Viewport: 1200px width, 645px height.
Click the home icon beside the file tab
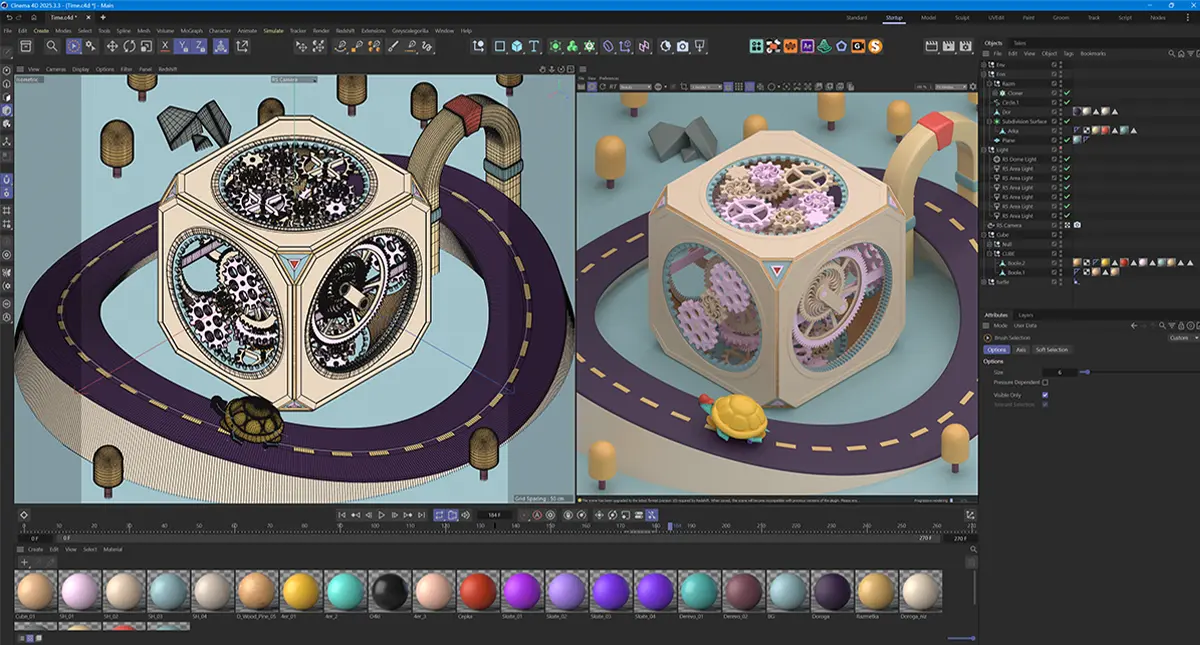34,17
